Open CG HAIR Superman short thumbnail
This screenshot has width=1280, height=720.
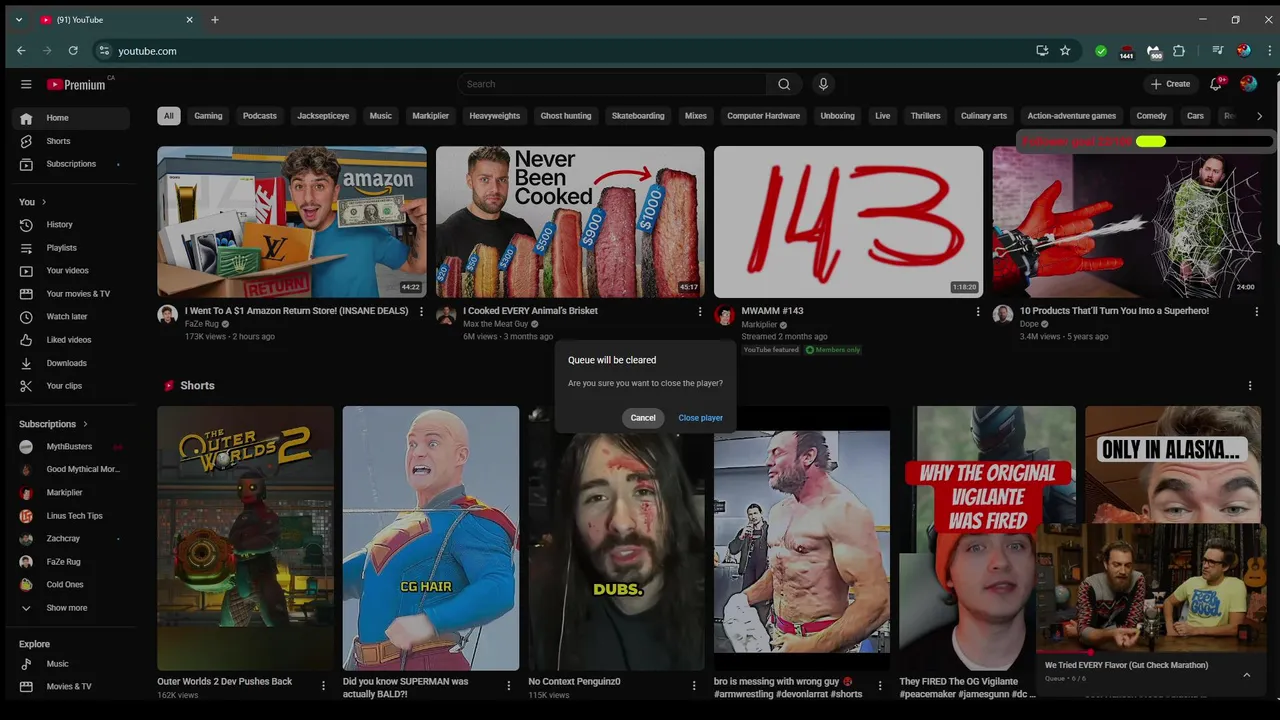point(431,538)
